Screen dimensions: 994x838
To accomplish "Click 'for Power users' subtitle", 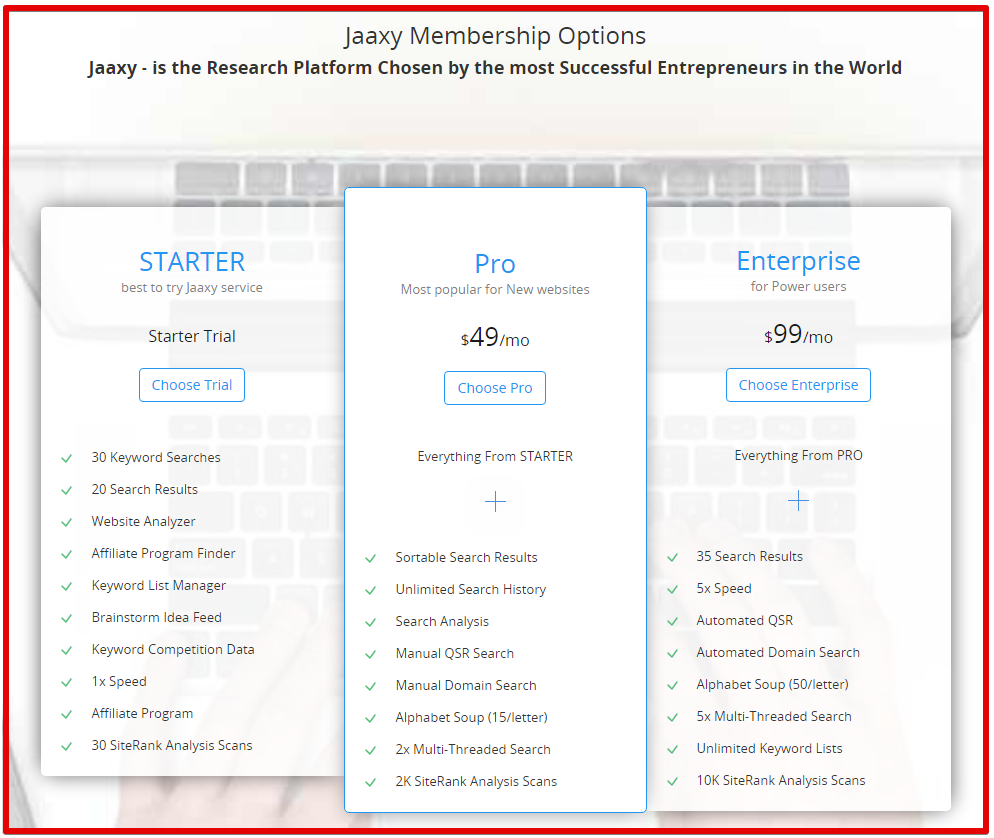I will point(798,287).
